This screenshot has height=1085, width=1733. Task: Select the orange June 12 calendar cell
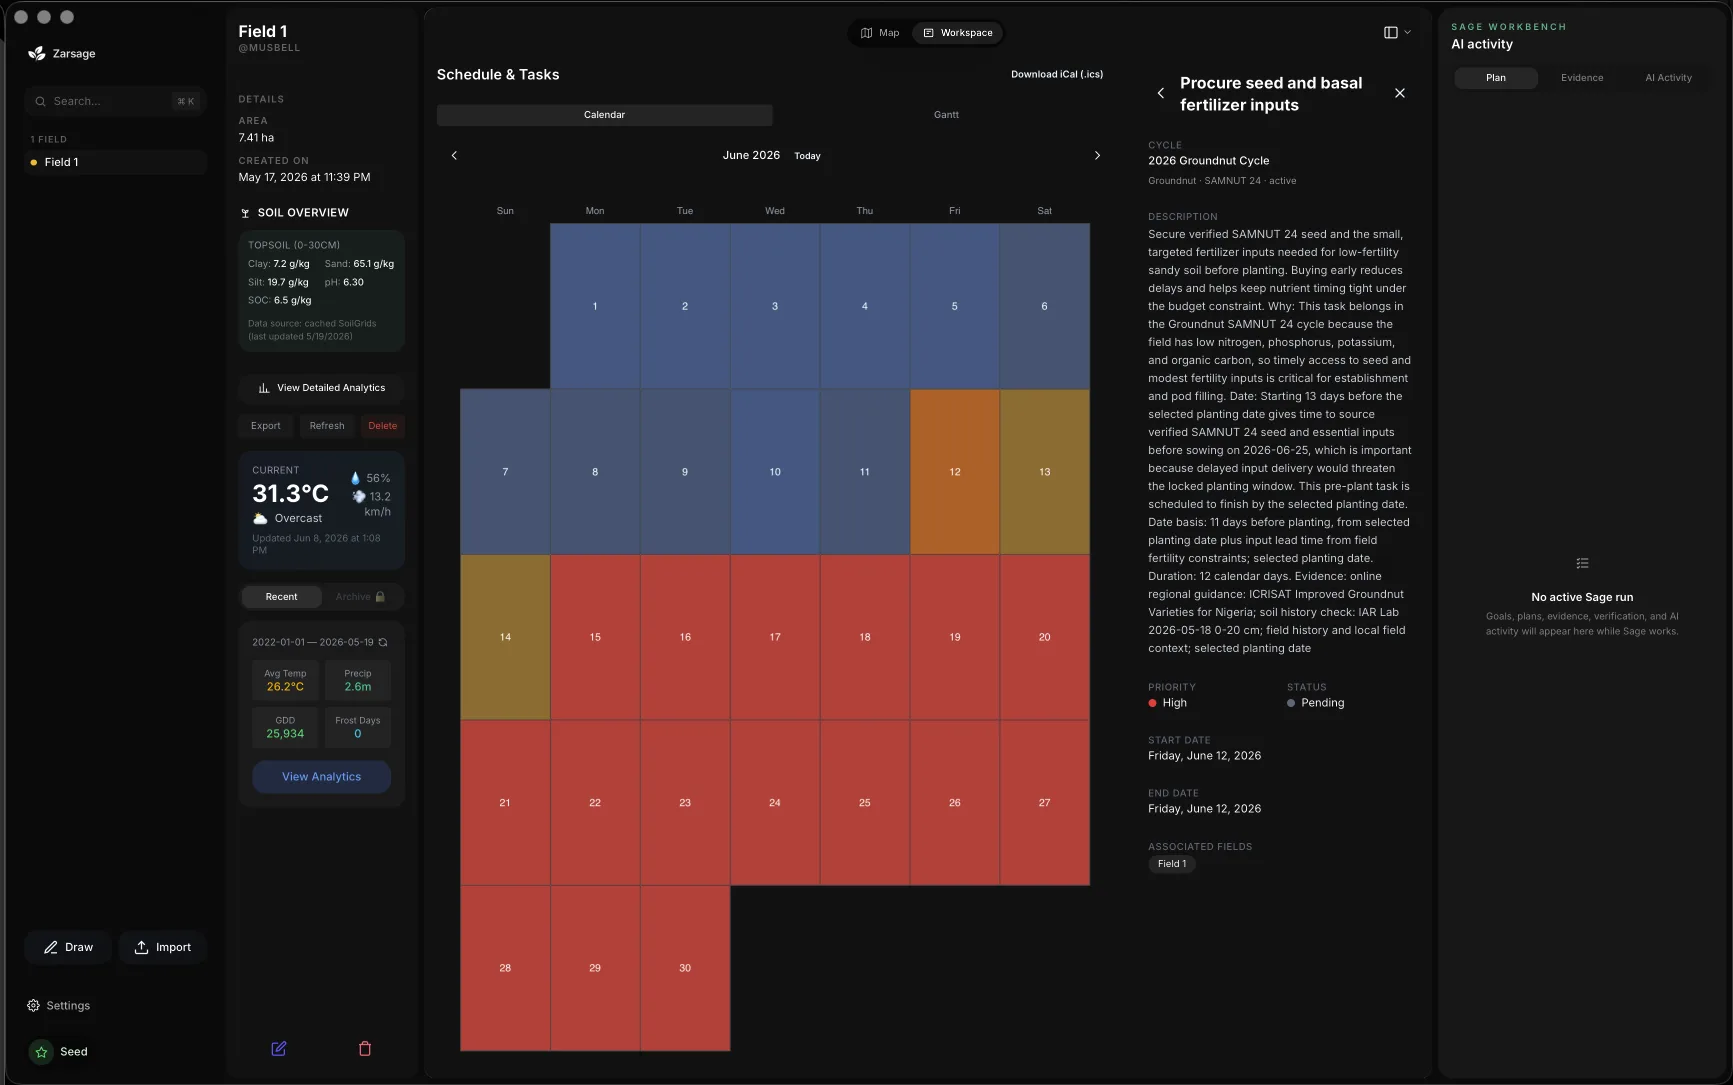(955, 472)
